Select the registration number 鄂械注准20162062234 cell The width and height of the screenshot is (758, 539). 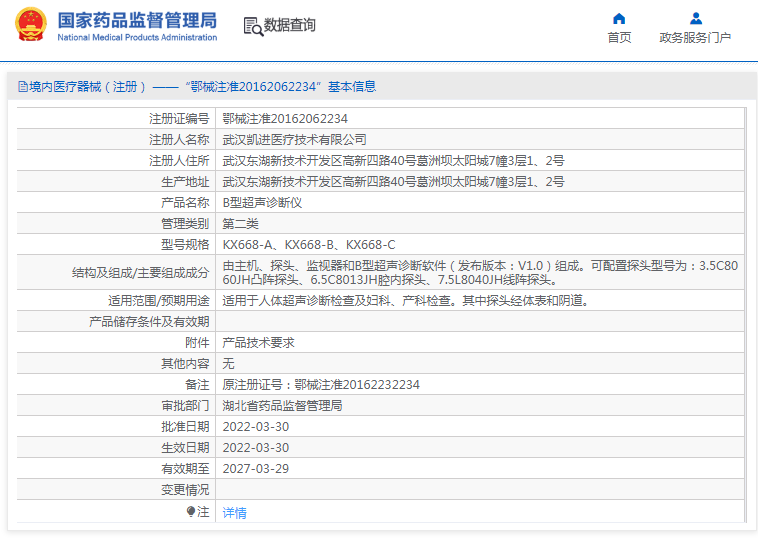tap(285, 118)
